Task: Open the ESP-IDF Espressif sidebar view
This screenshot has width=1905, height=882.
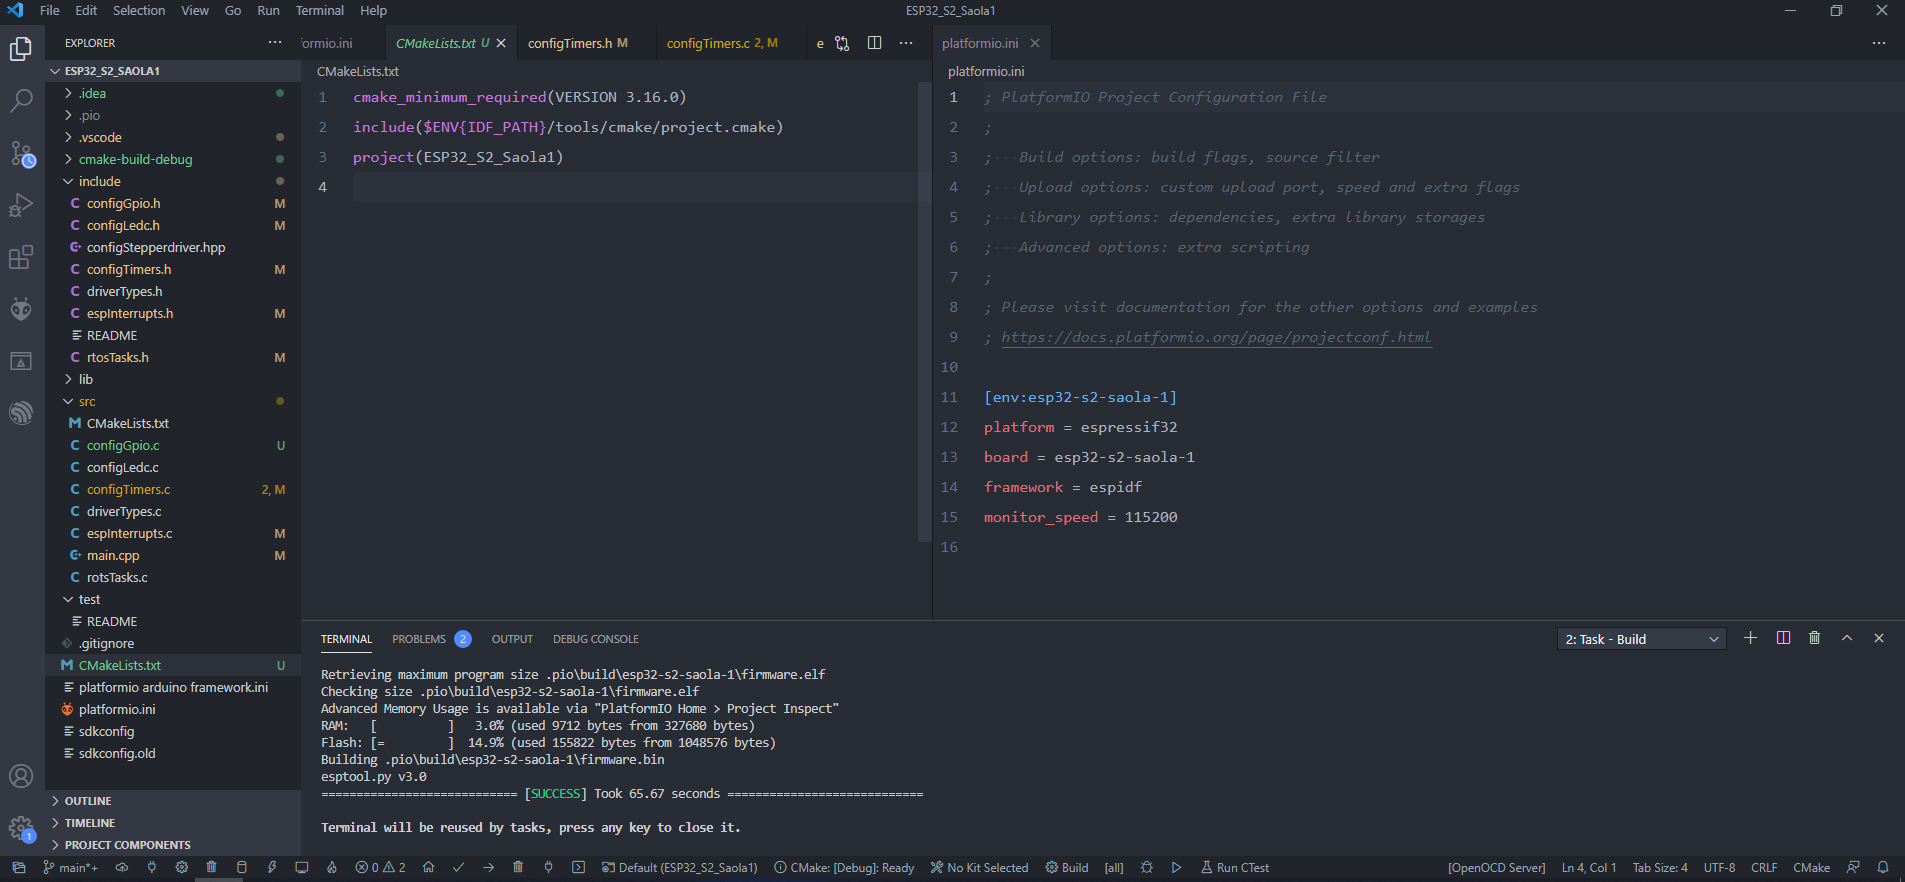Action: point(21,413)
